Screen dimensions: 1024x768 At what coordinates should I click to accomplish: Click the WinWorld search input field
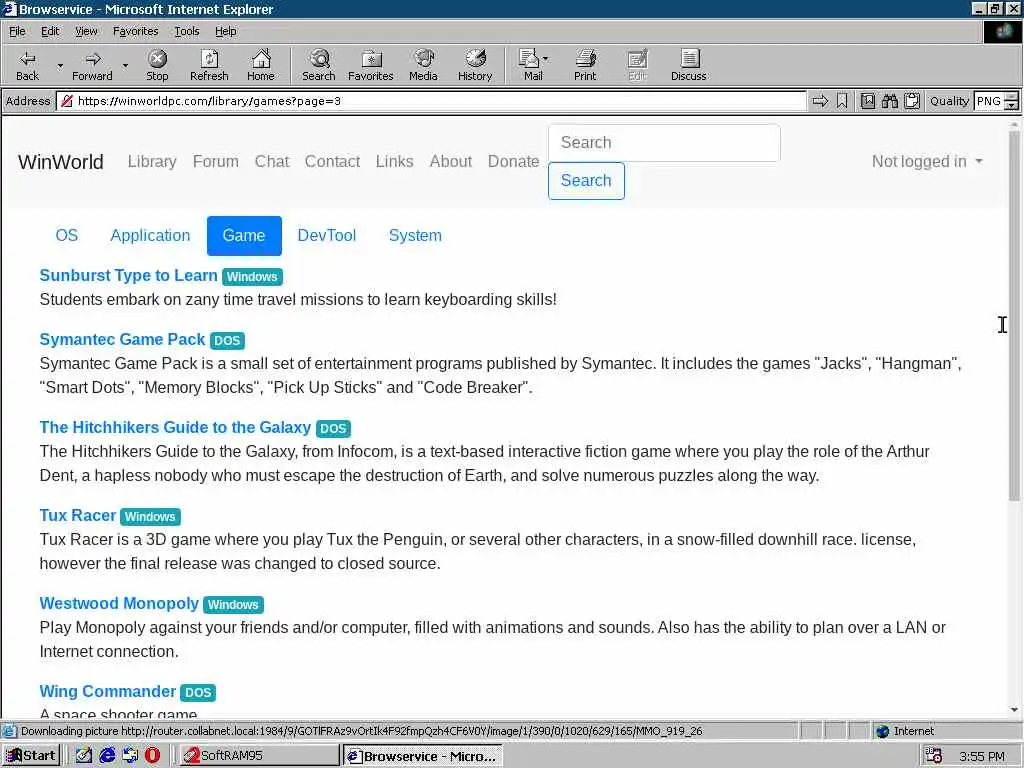(664, 142)
